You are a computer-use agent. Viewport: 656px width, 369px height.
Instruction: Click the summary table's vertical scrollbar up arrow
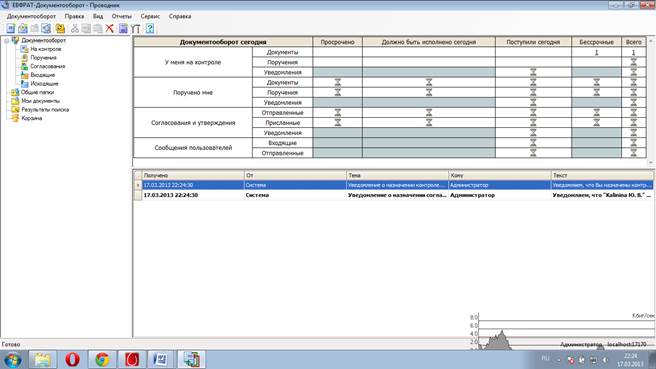651,41
